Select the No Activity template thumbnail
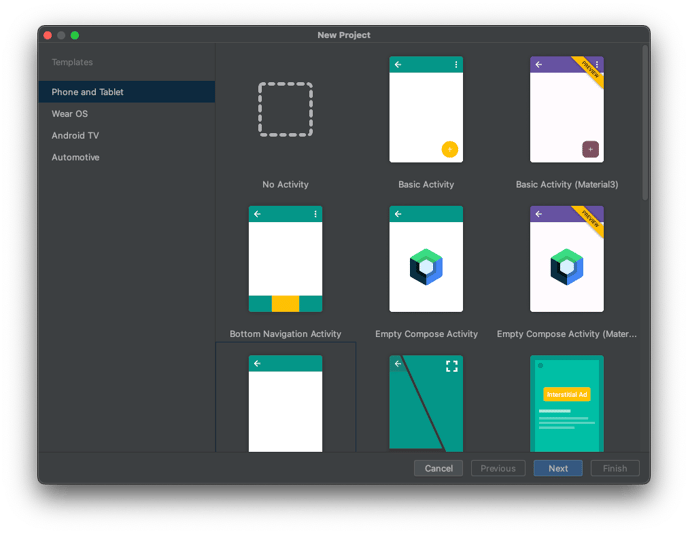The image size is (688, 534). pos(285,110)
